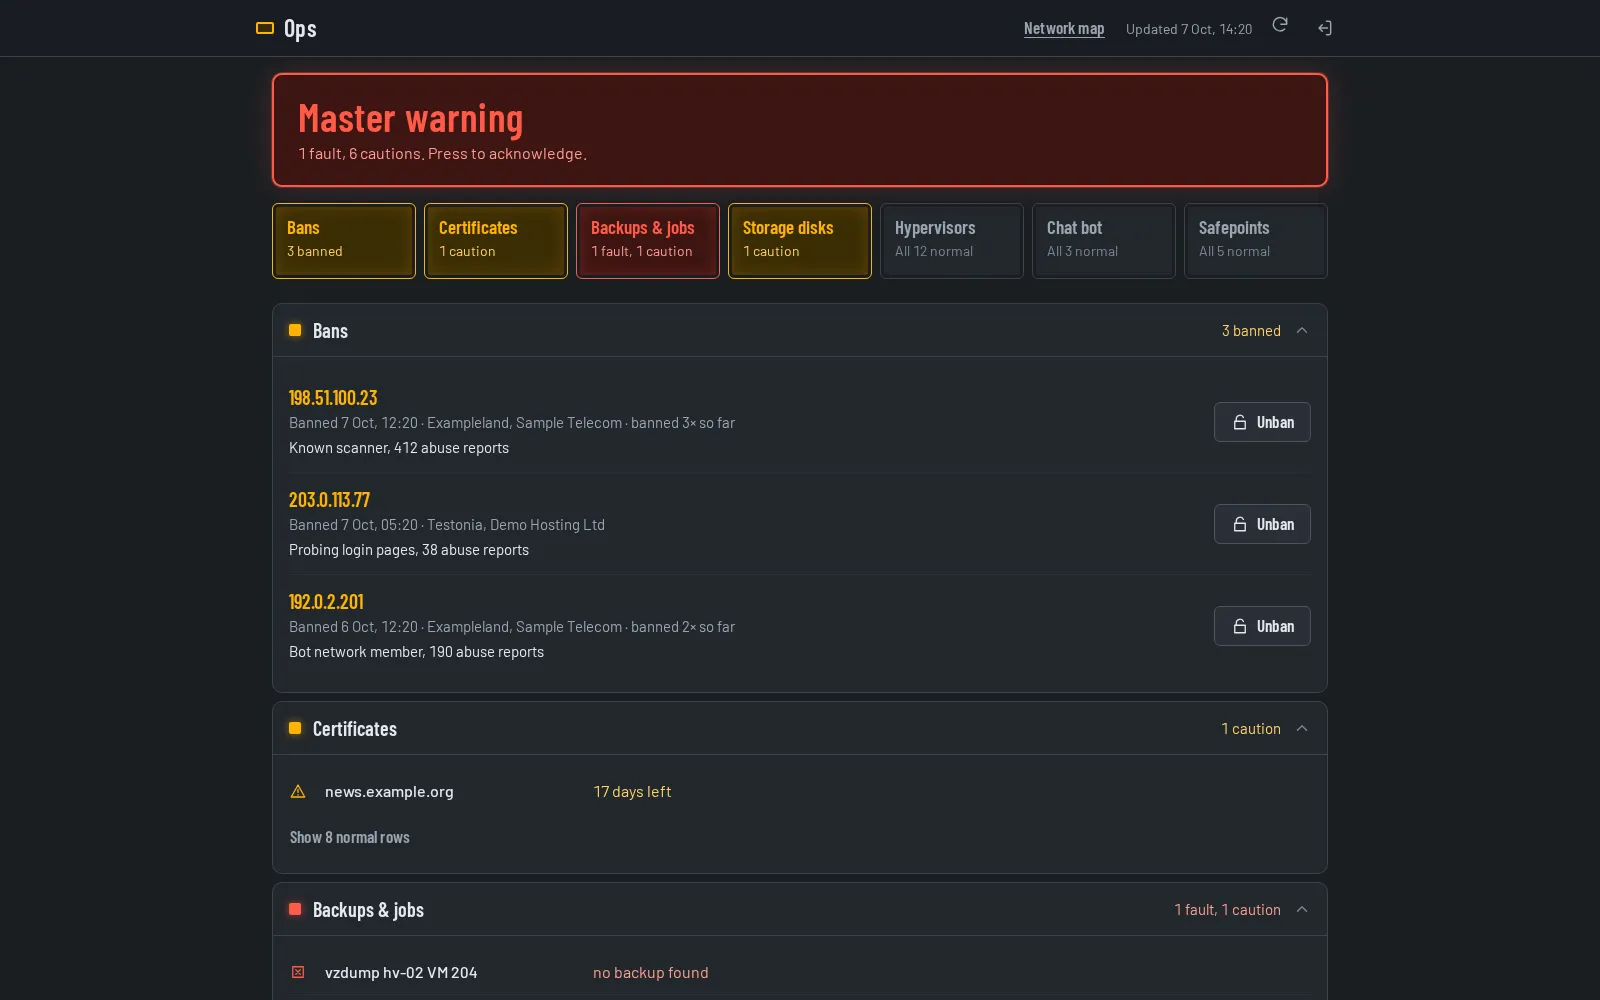Click the banned IP 198.51.100.23

(333, 398)
